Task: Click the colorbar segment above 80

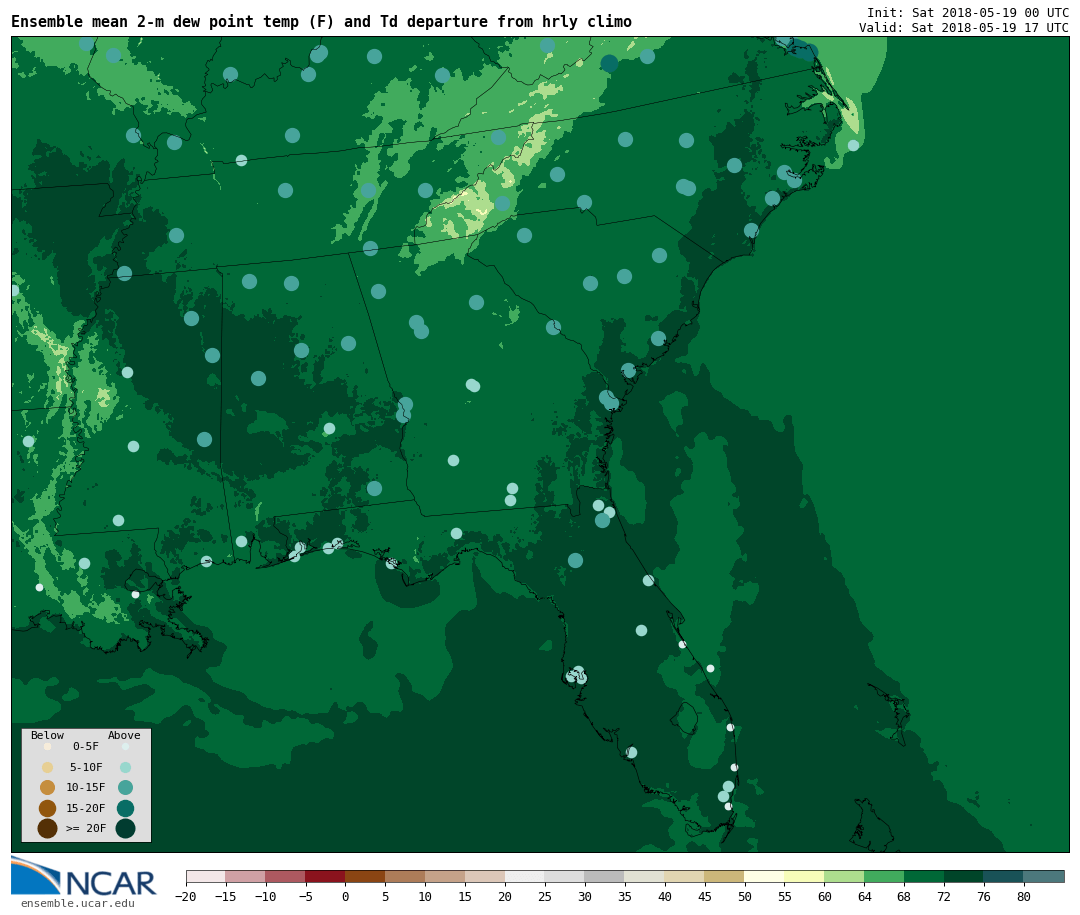Action: click(x=1043, y=876)
